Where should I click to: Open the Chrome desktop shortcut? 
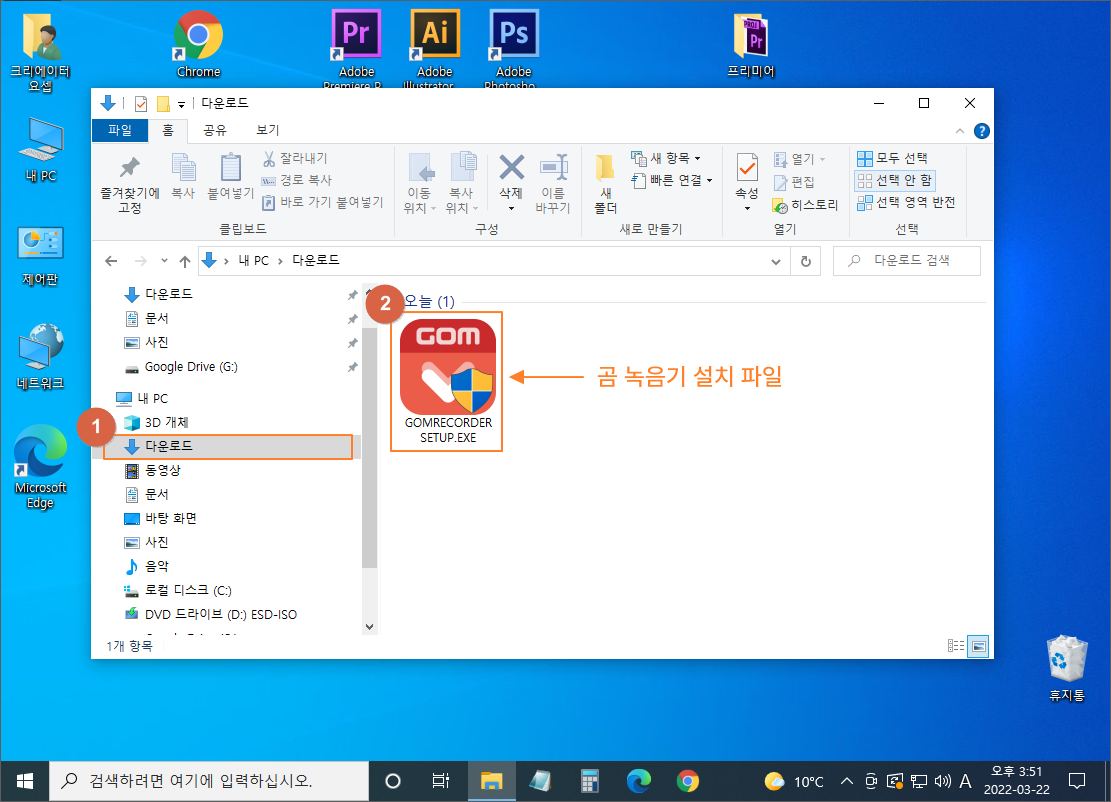click(198, 45)
